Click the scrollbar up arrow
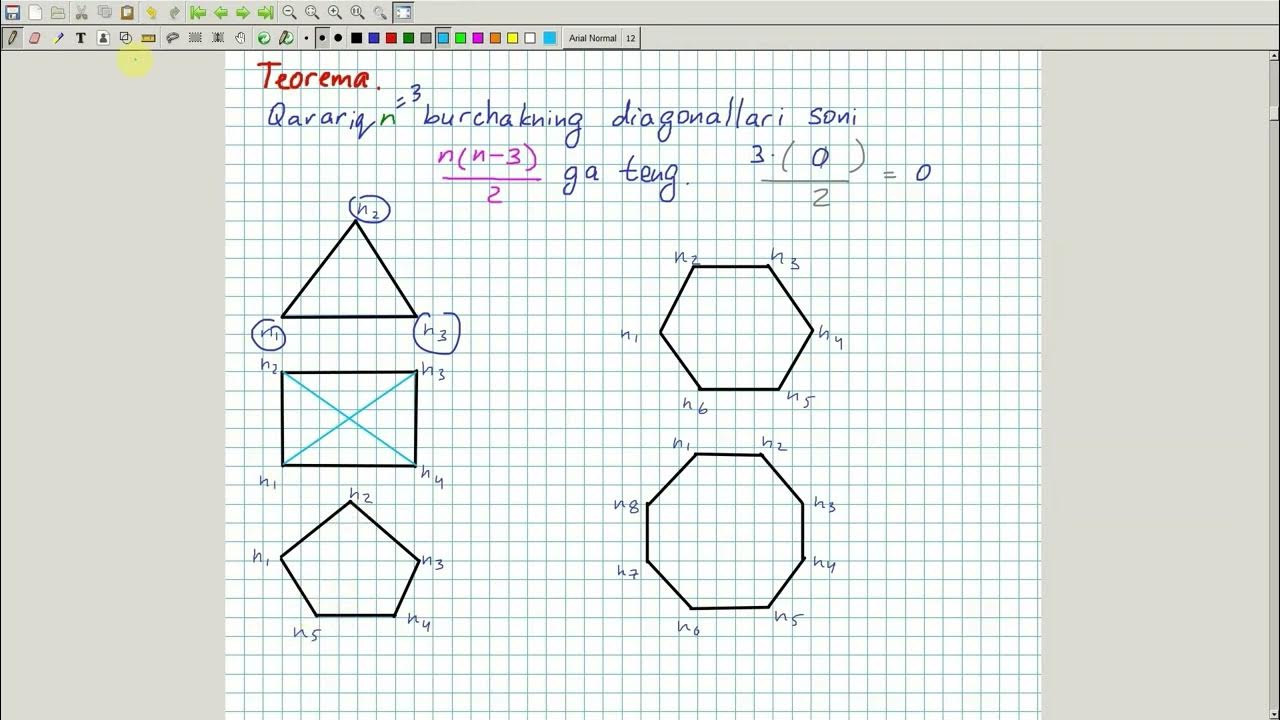 pos(1274,57)
